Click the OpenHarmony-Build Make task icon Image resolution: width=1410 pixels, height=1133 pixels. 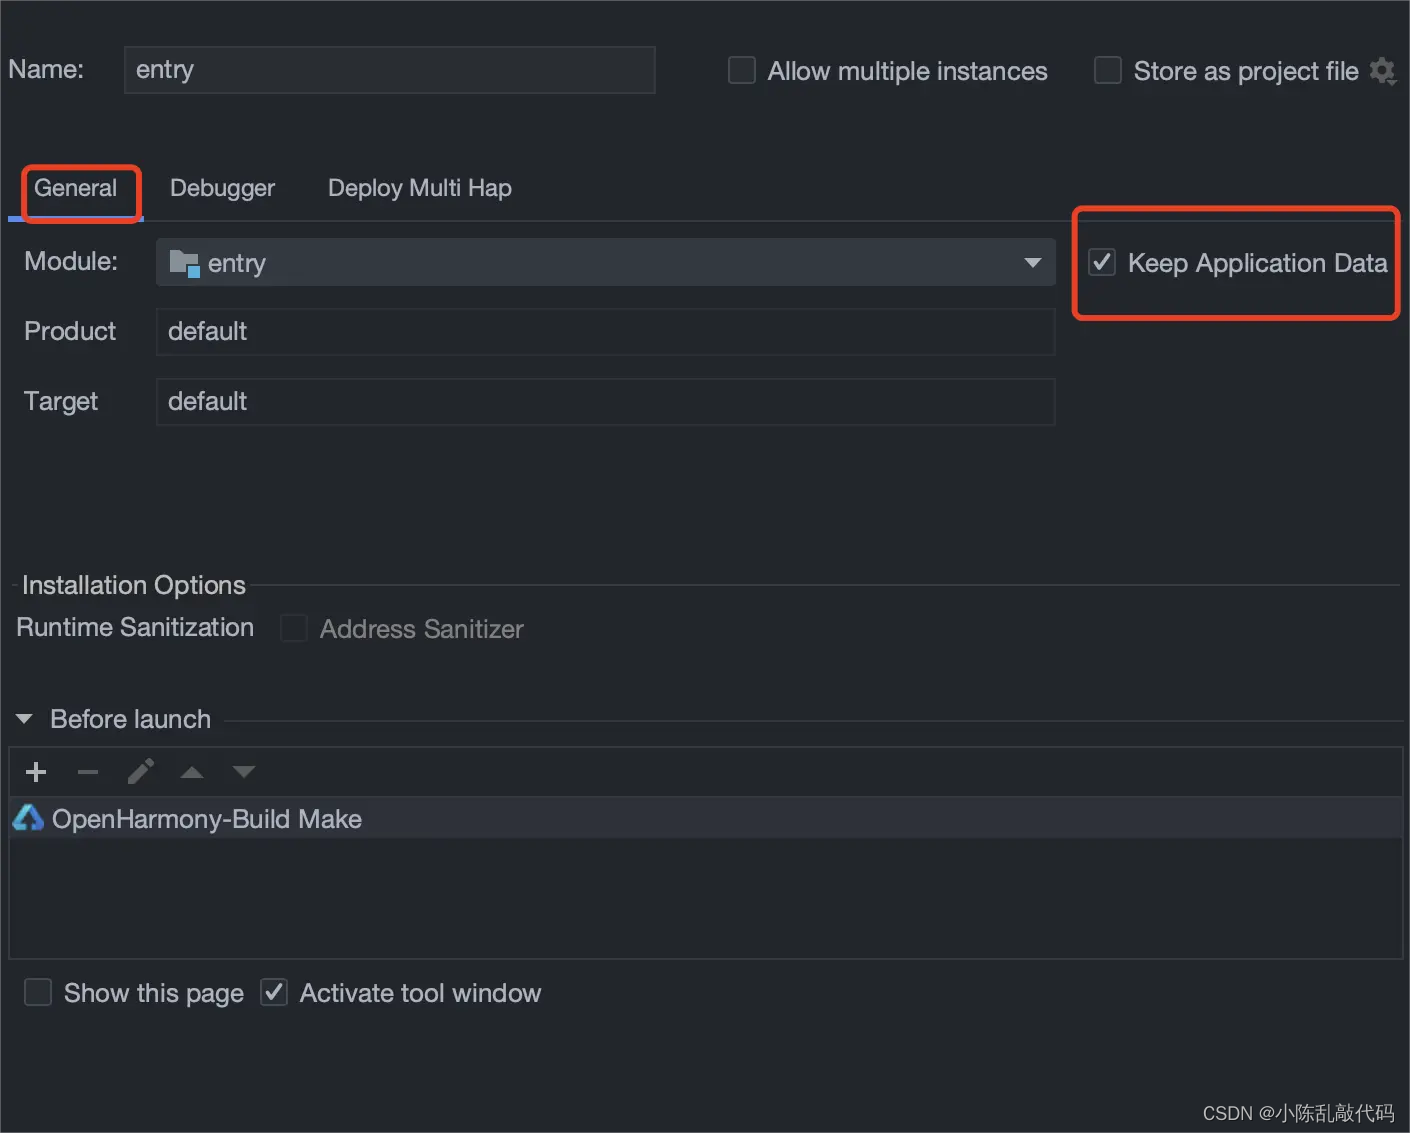(28, 818)
